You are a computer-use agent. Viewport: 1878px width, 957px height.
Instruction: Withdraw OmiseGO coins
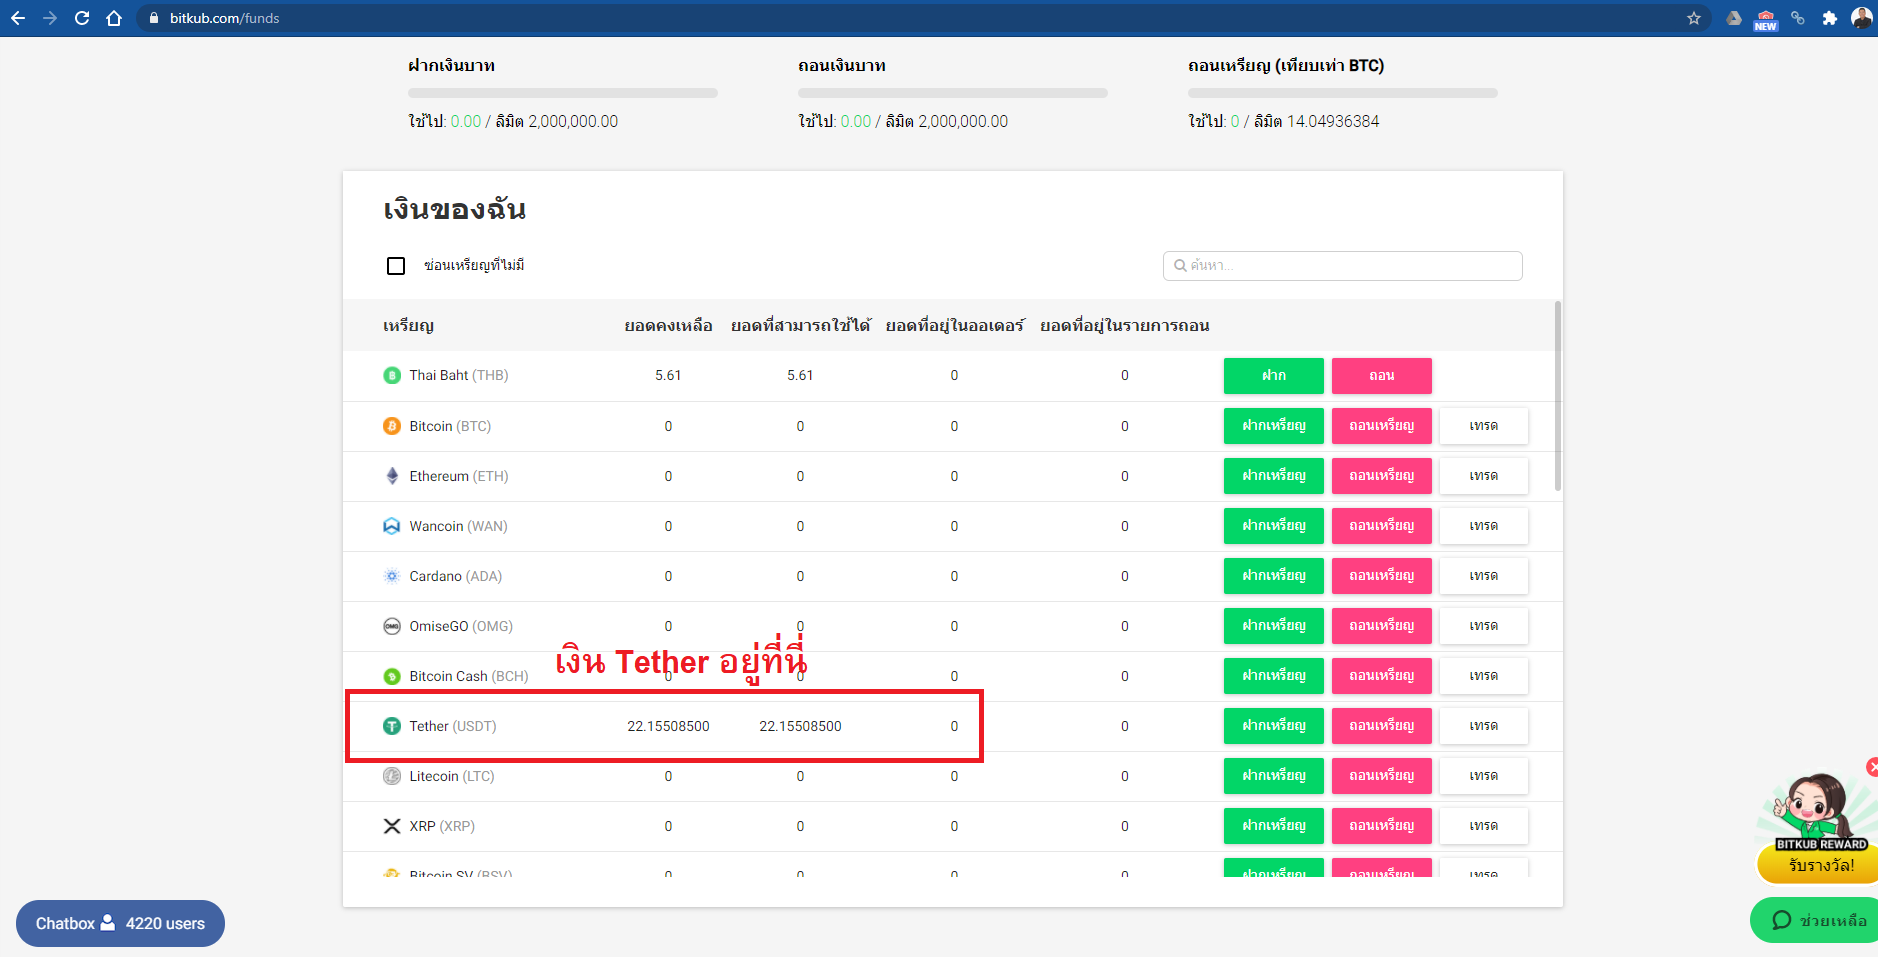pos(1382,626)
